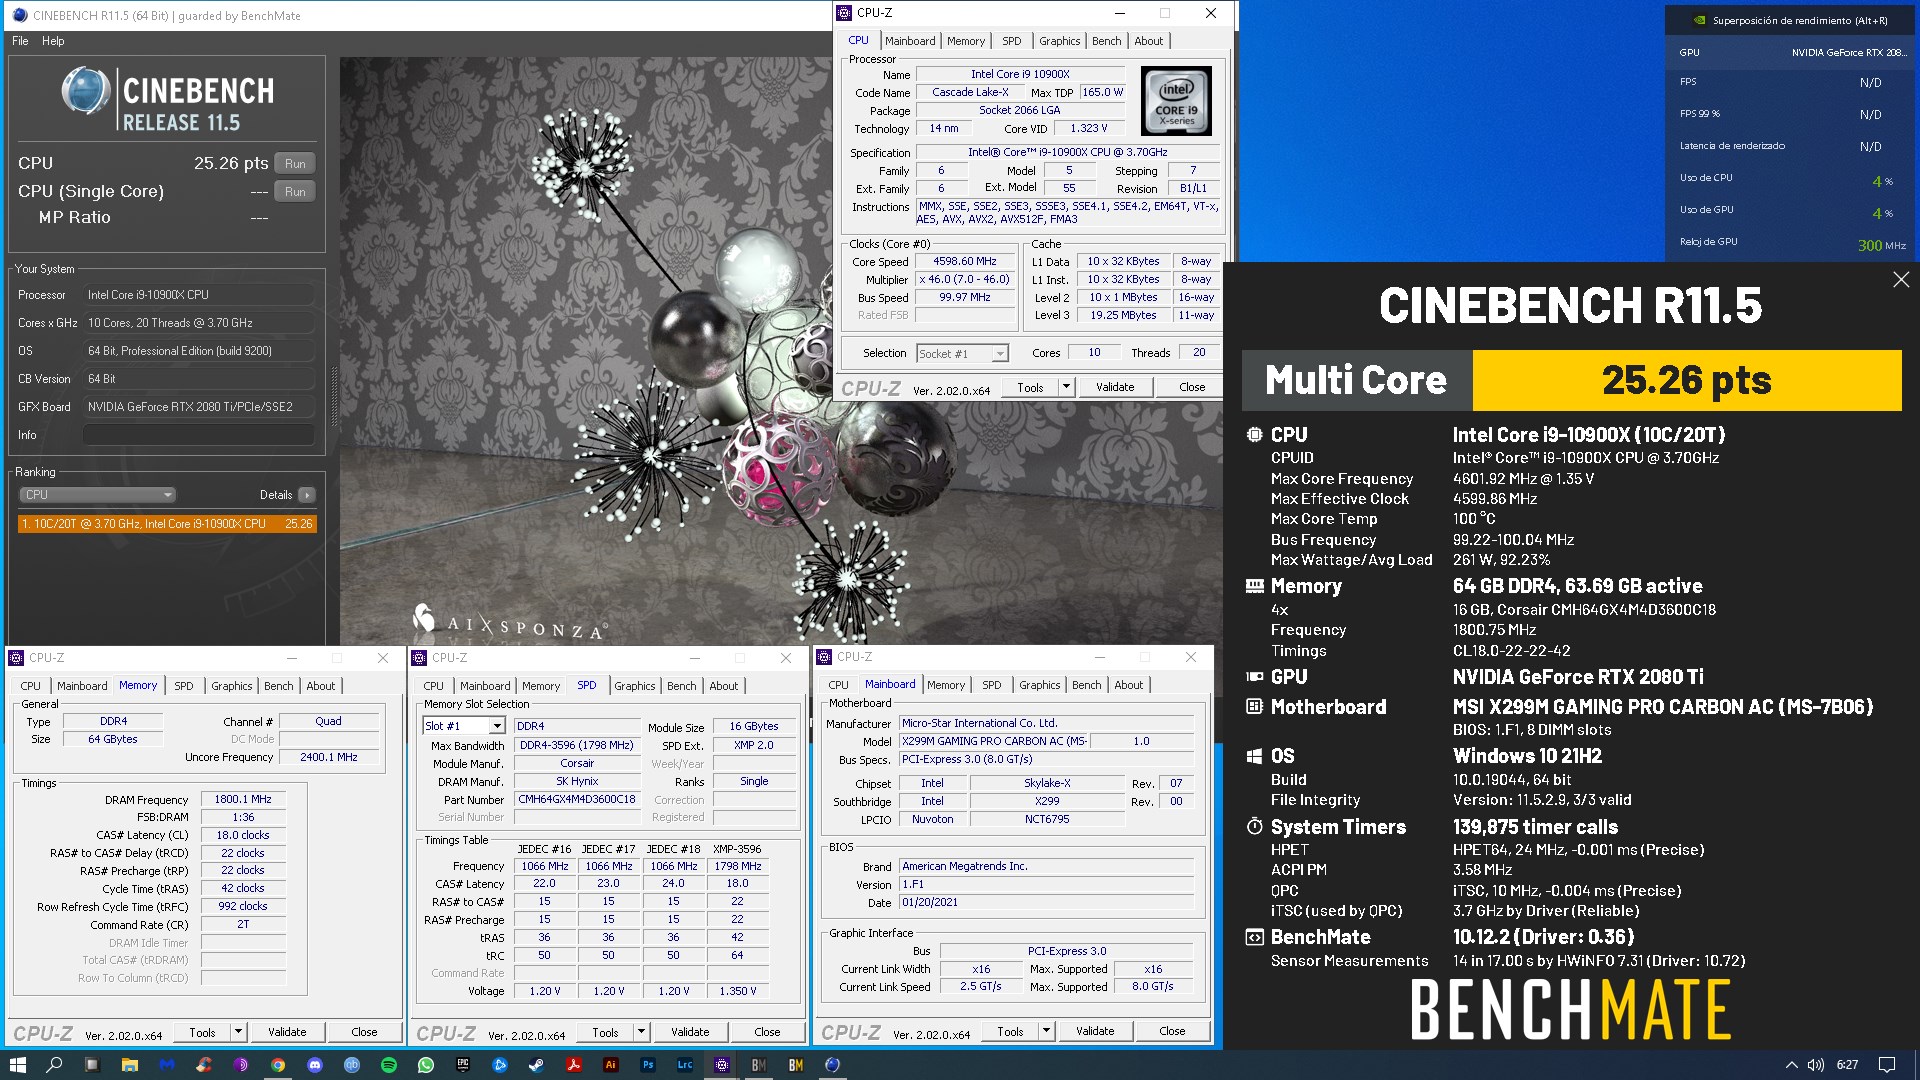Open Spotify from the taskbar
The image size is (1920, 1080).
pyautogui.click(x=389, y=1065)
